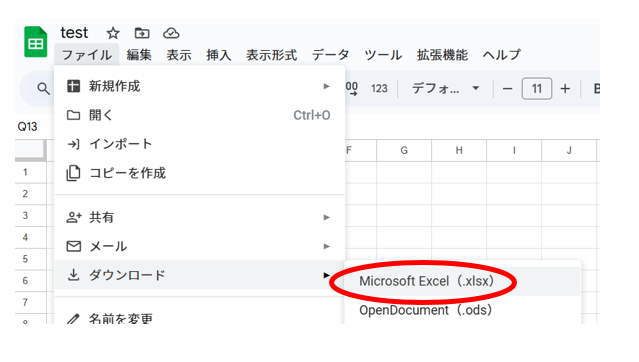Click the search magnifier icon in toolbar
The image size is (639, 362).
(43, 88)
